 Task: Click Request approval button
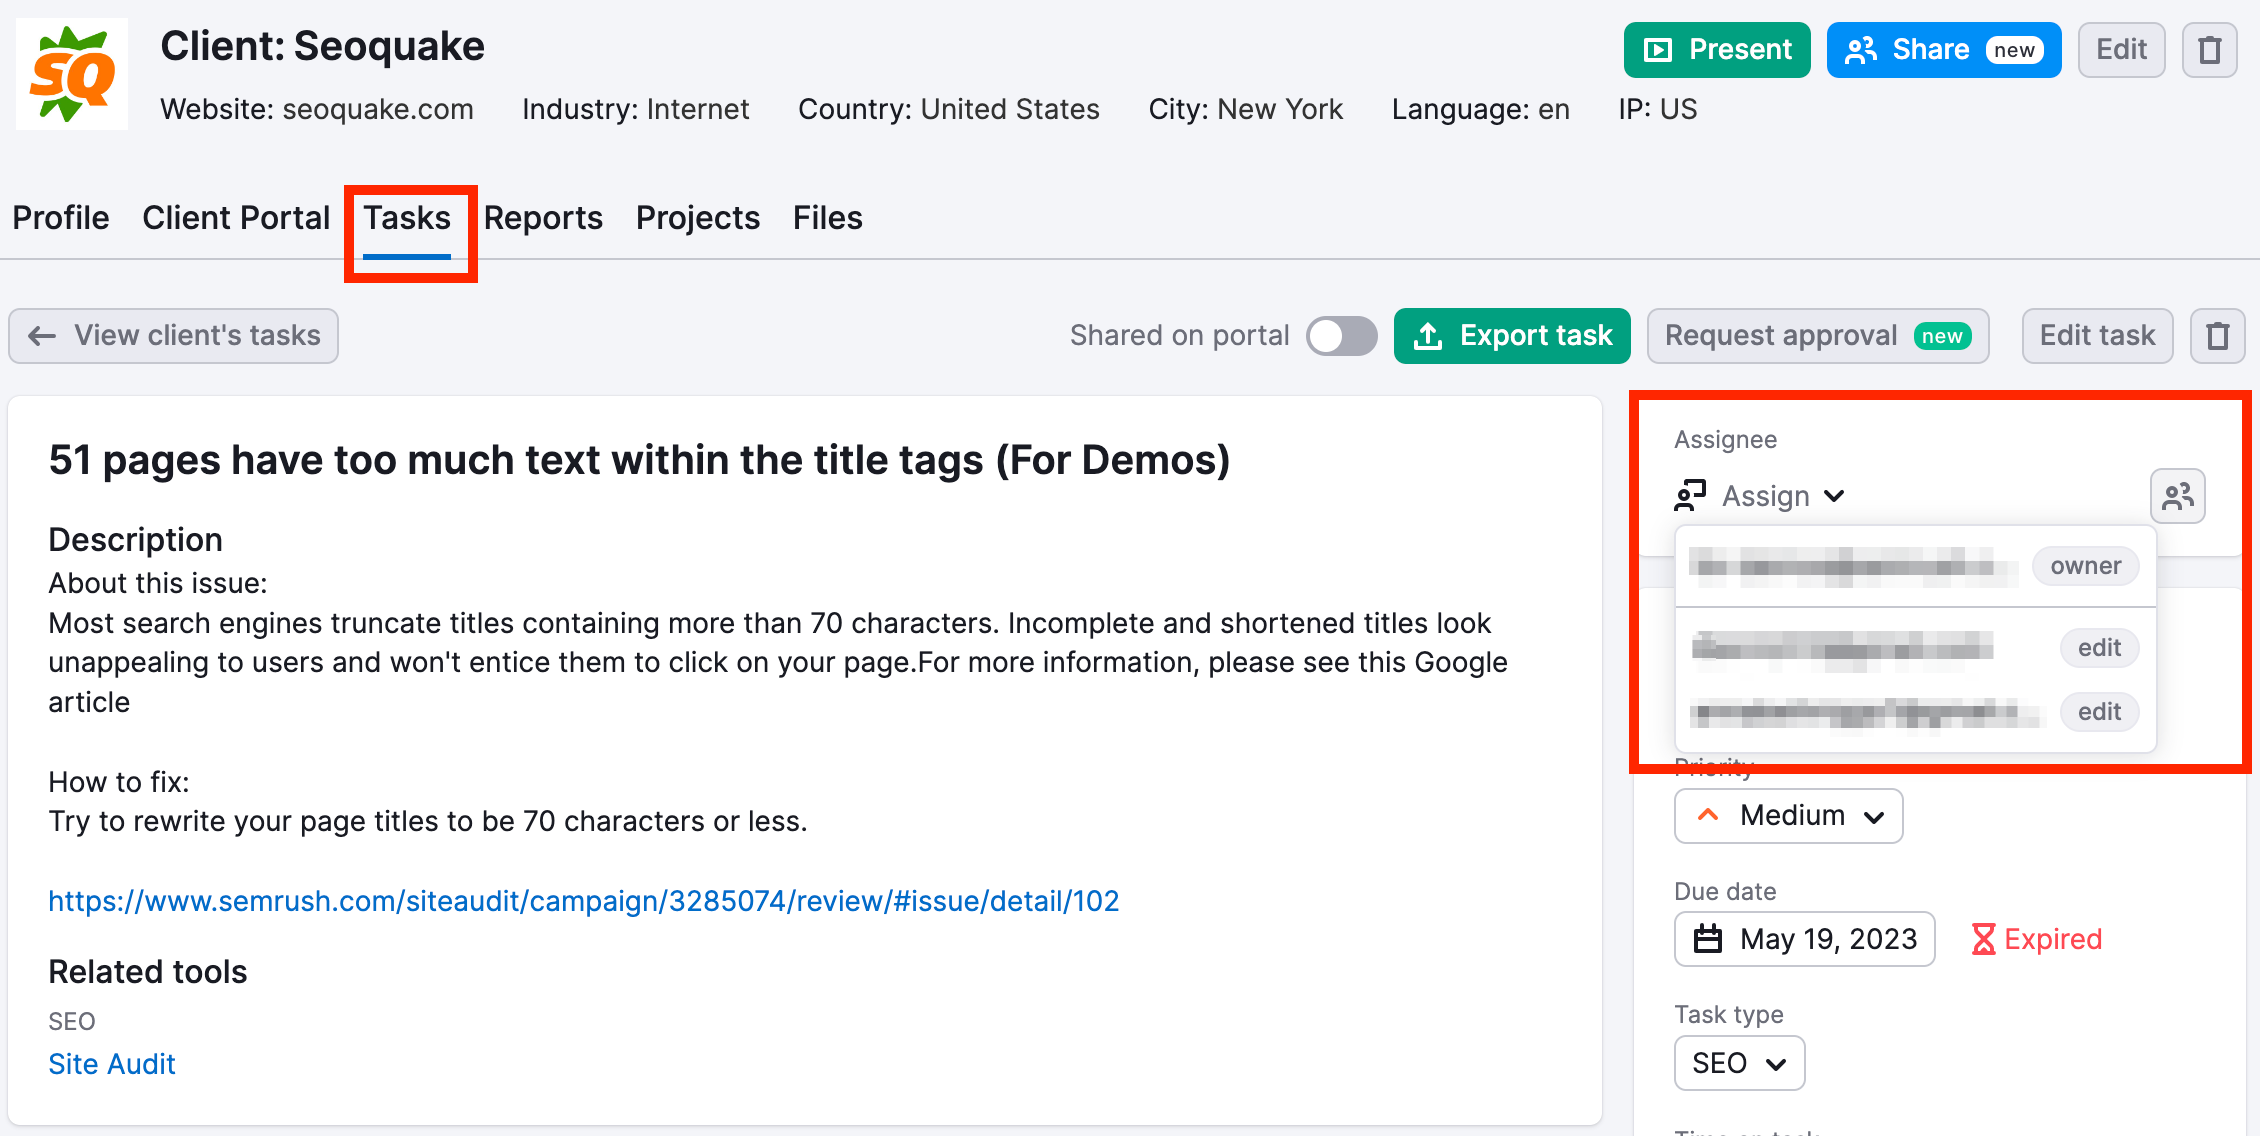coord(1818,336)
